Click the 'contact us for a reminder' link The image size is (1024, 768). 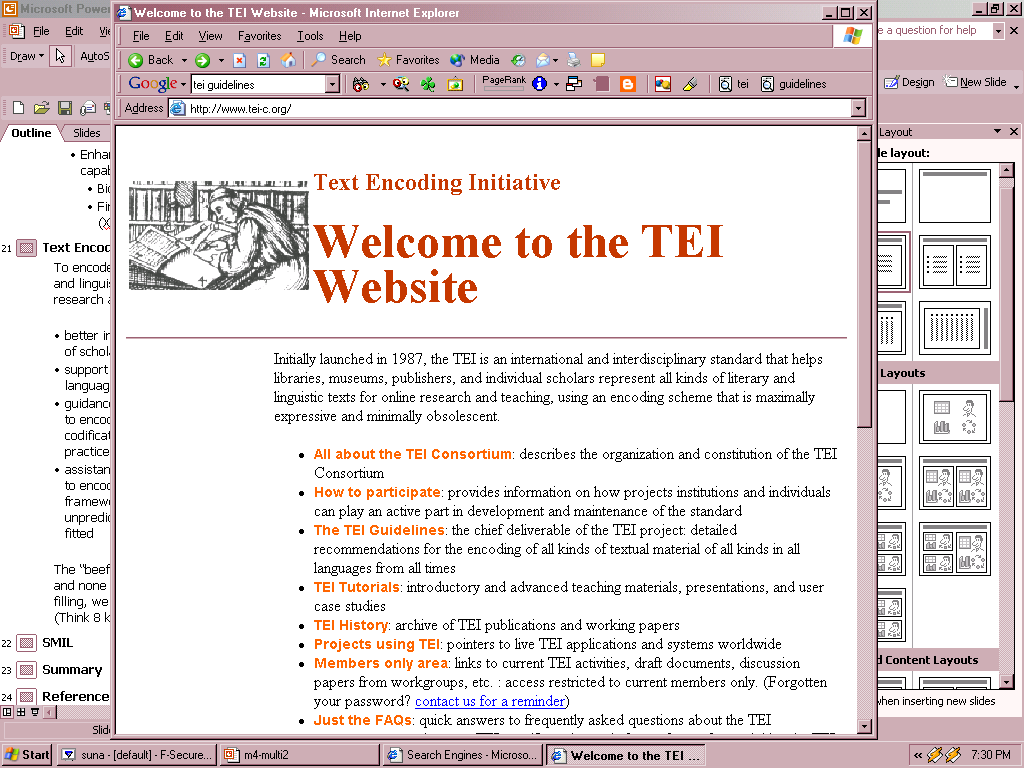tap(490, 701)
